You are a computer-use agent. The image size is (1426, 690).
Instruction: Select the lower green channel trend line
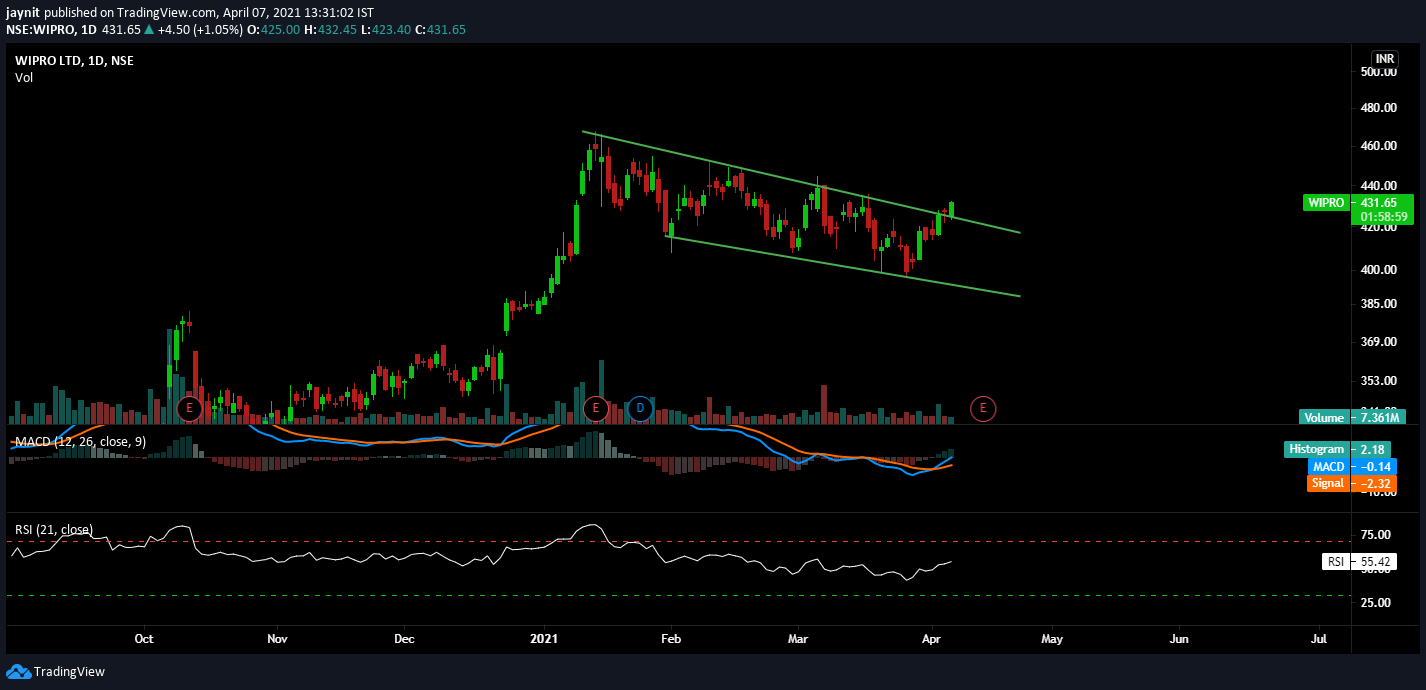[843, 266]
